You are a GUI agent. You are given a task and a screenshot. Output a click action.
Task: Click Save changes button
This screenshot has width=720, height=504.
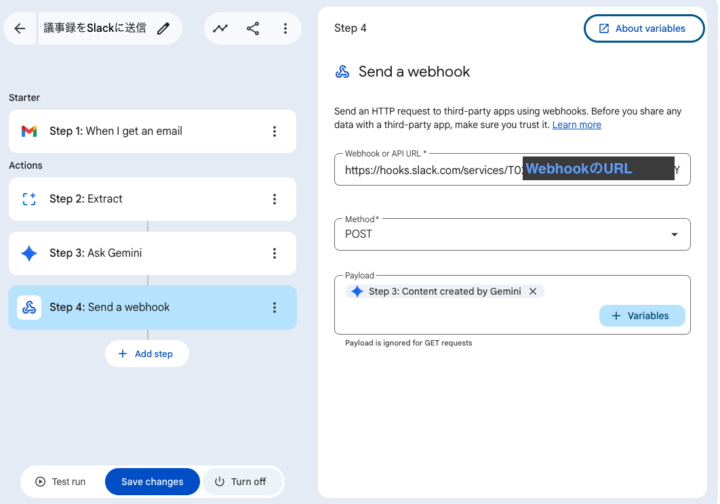coord(152,481)
